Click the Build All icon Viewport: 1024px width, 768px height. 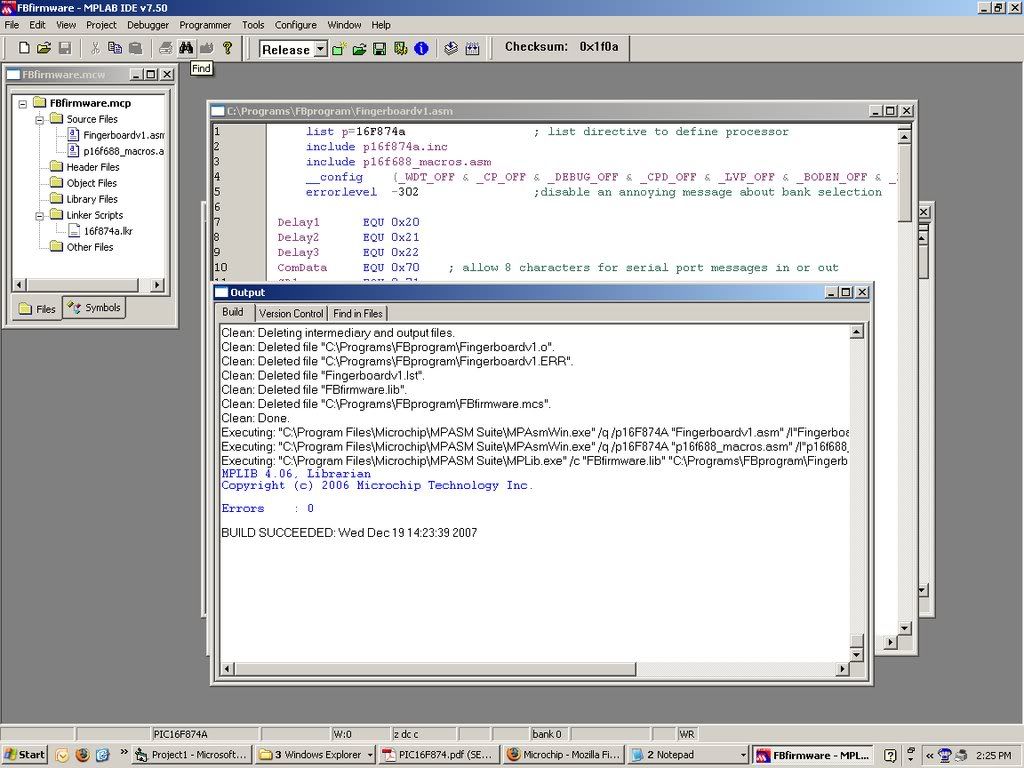(472, 48)
